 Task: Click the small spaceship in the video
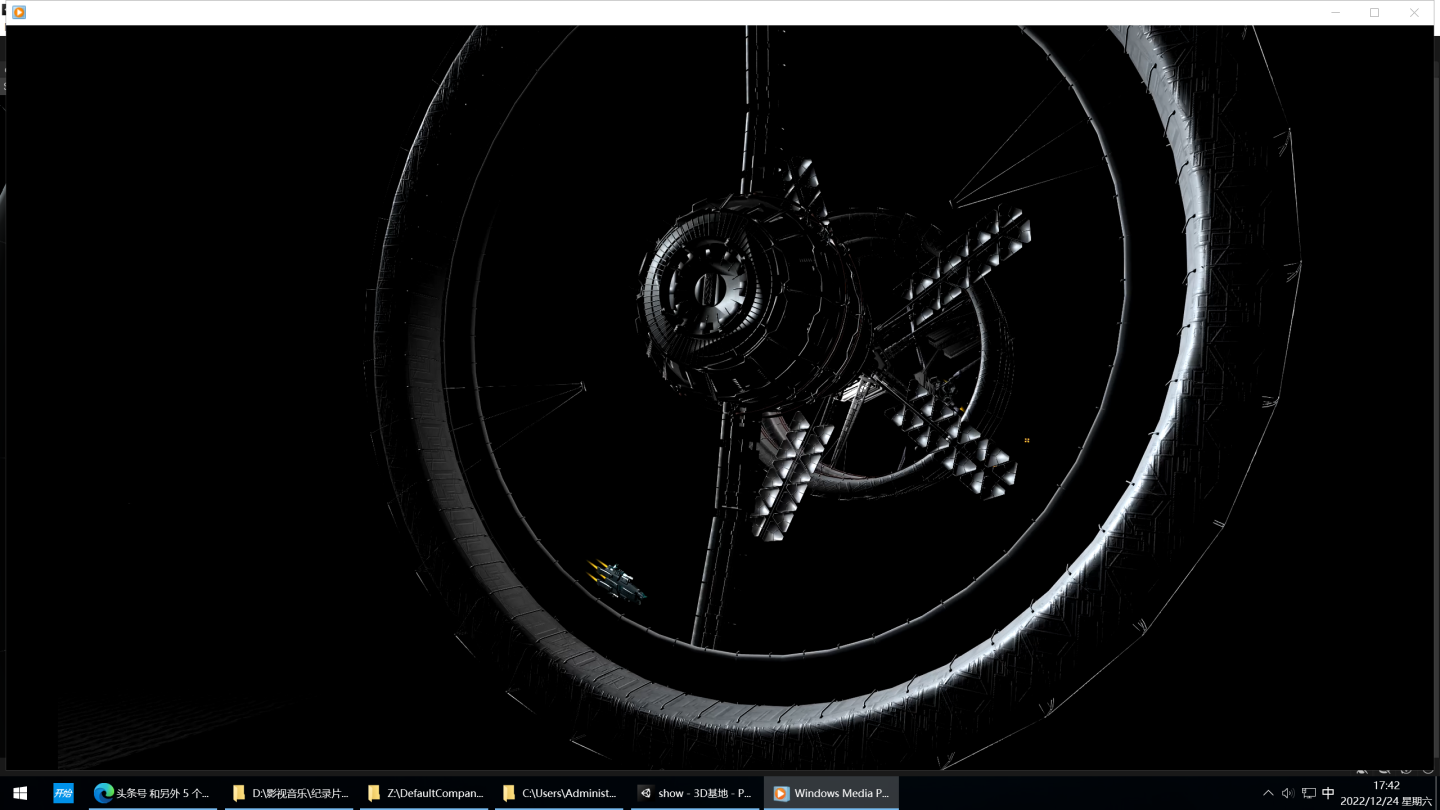click(x=615, y=580)
